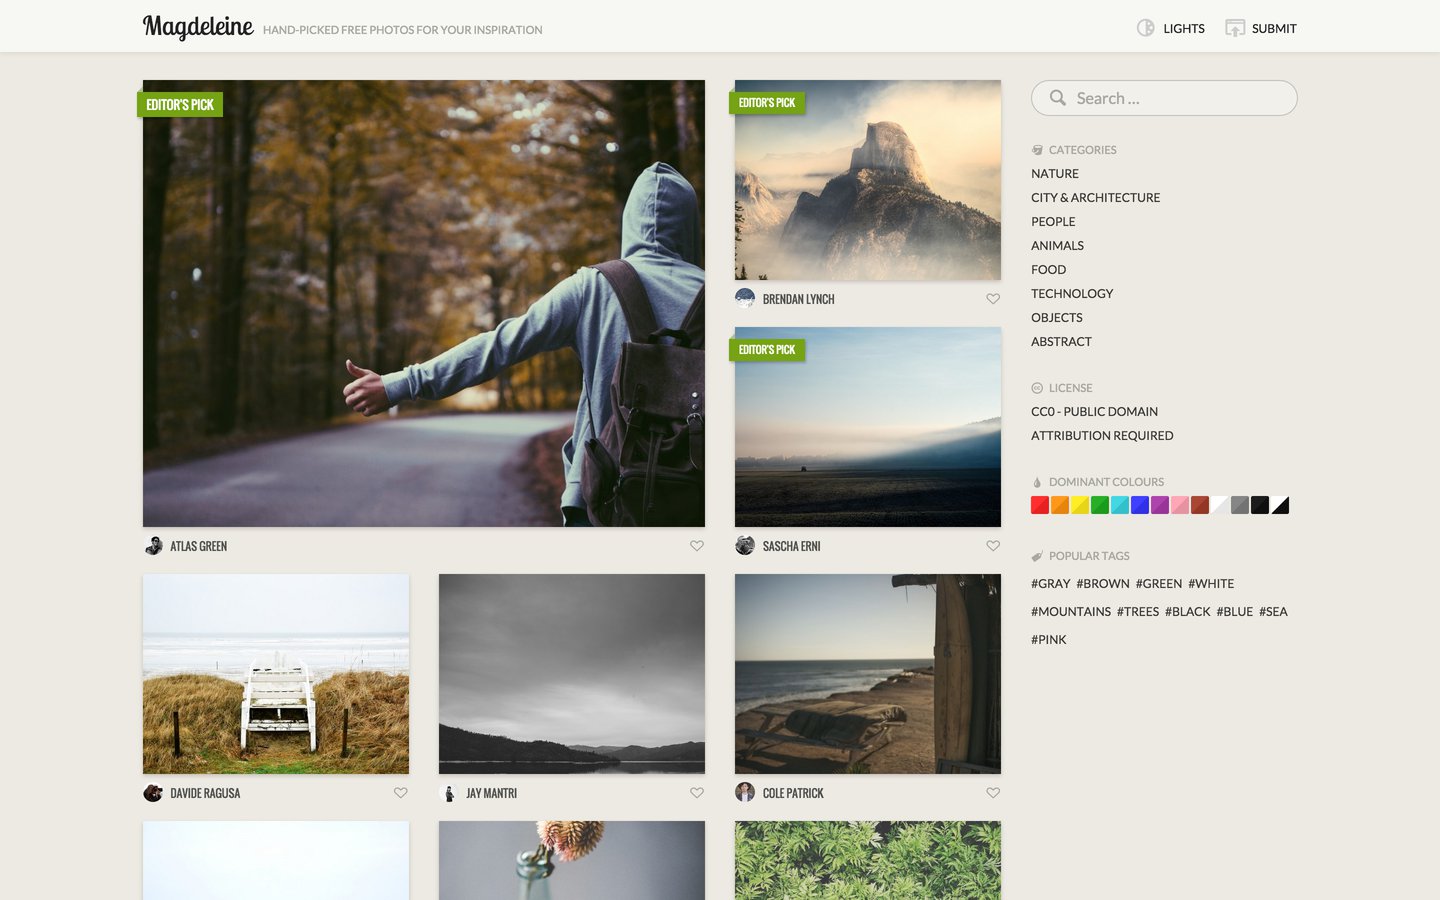This screenshot has height=900, width=1440.
Task: Toggle the Lights mode icon
Action: point(1146,28)
